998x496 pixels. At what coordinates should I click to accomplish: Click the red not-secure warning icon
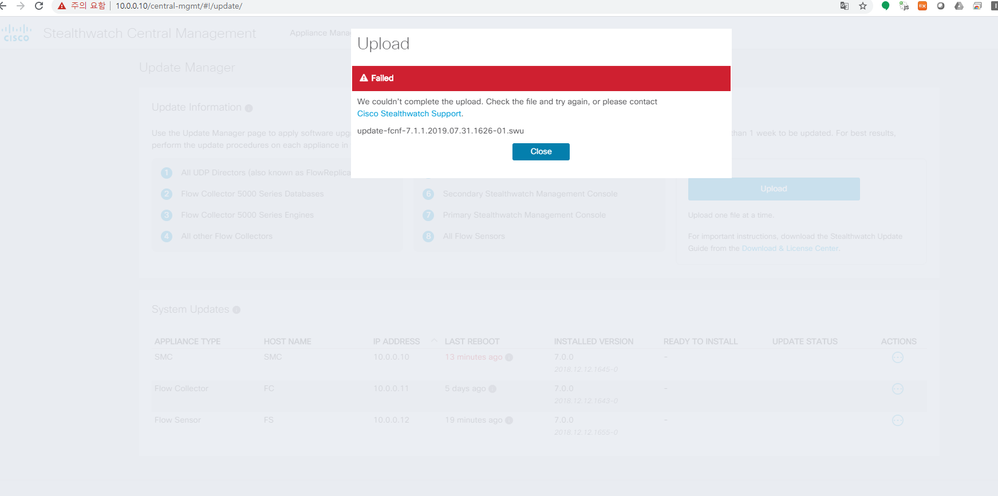pos(62,6)
